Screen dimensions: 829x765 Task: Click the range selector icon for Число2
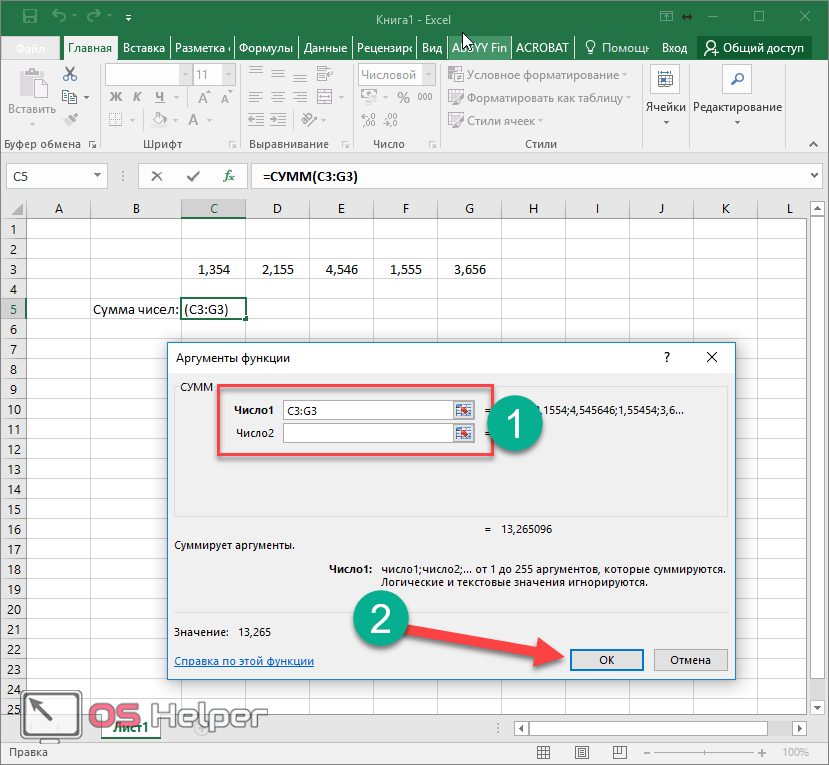pos(463,433)
